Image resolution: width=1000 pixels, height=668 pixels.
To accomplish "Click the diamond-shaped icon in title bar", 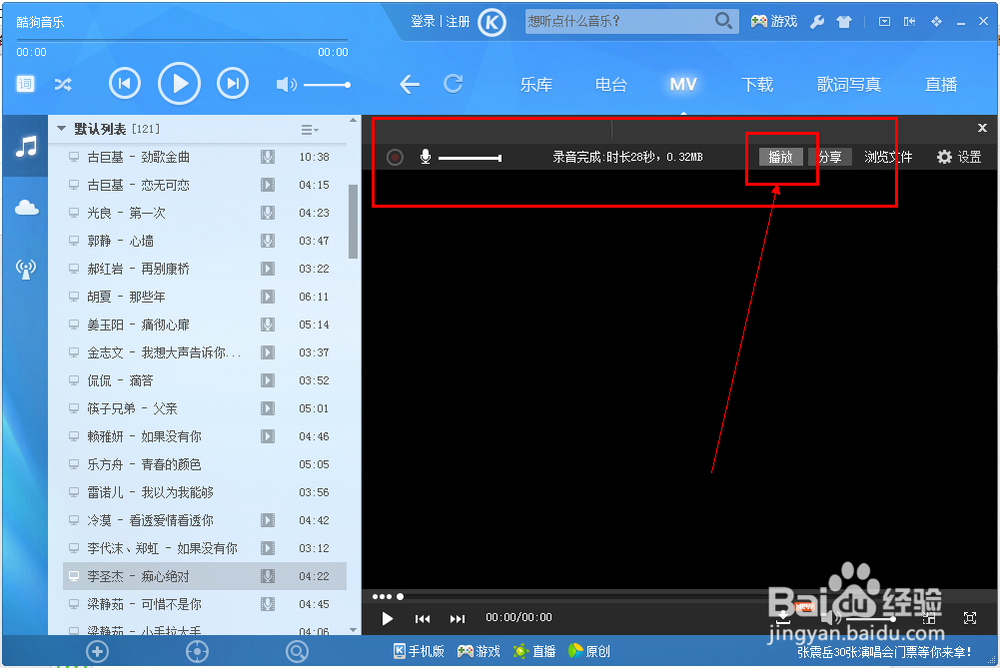I will click(x=936, y=22).
